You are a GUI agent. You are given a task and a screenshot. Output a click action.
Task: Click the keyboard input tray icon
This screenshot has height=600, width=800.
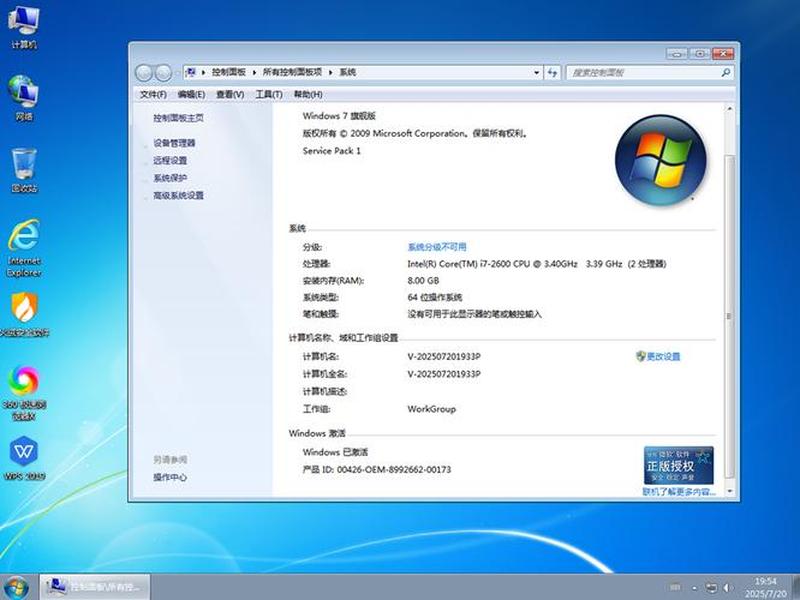675,587
